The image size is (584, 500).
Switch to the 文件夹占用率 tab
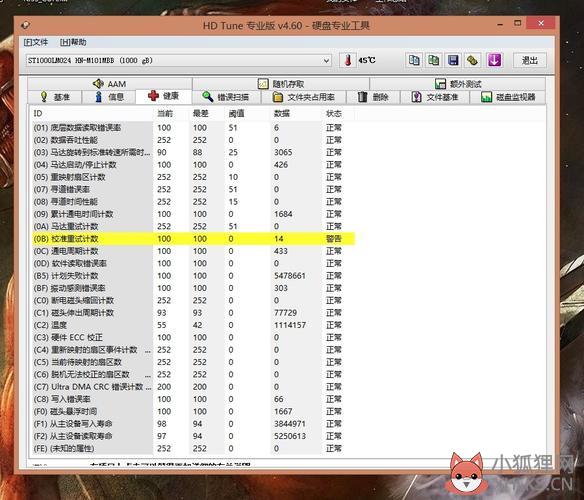point(304,97)
